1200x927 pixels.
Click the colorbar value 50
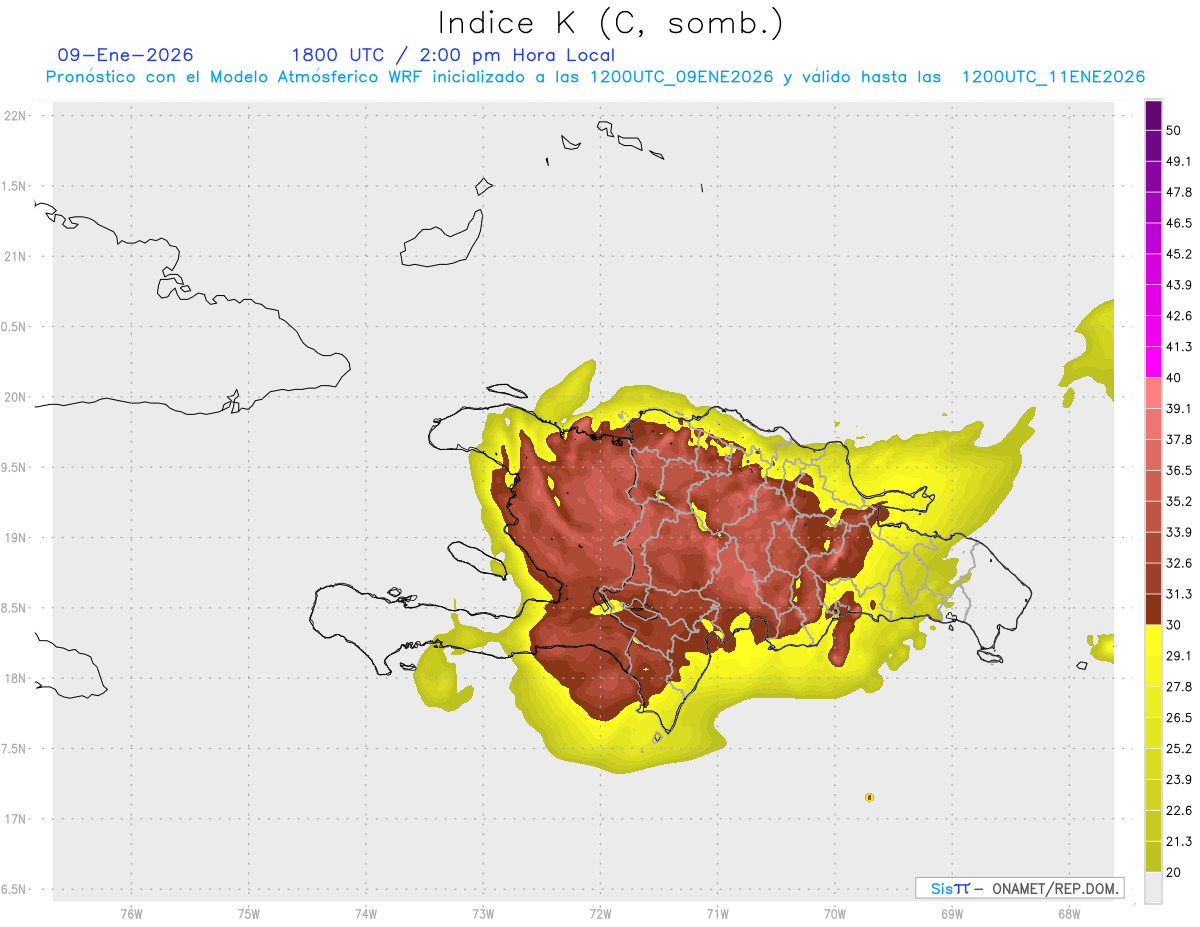(x=1173, y=131)
